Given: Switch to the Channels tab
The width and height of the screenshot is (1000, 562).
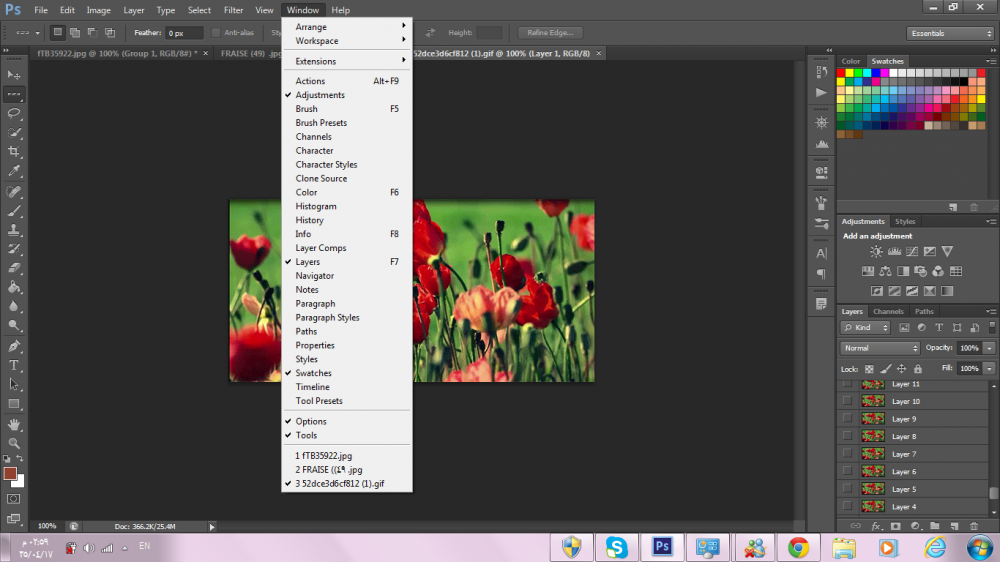Looking at the screenshot, I should pyautogui.click(x=888, y=311).
